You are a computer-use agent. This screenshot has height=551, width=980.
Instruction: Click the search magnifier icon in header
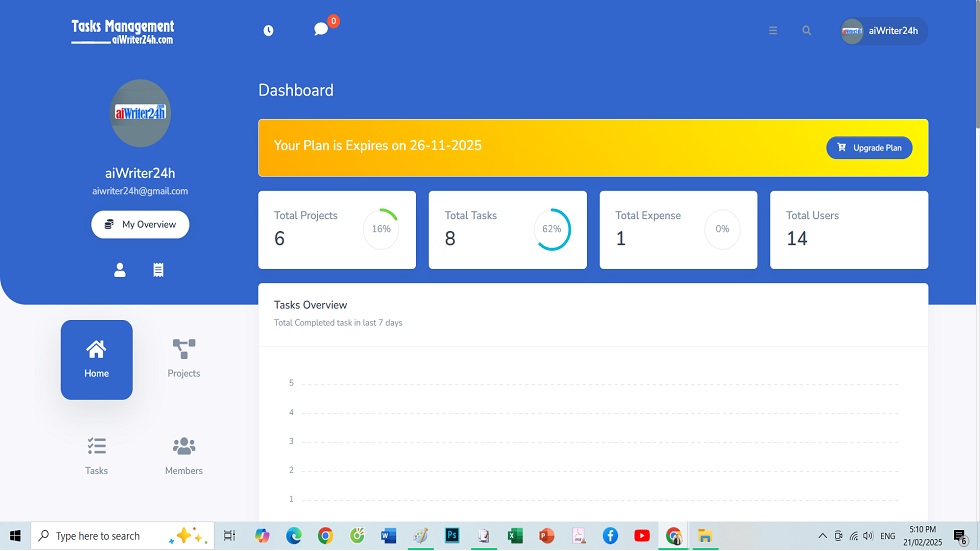807,31
